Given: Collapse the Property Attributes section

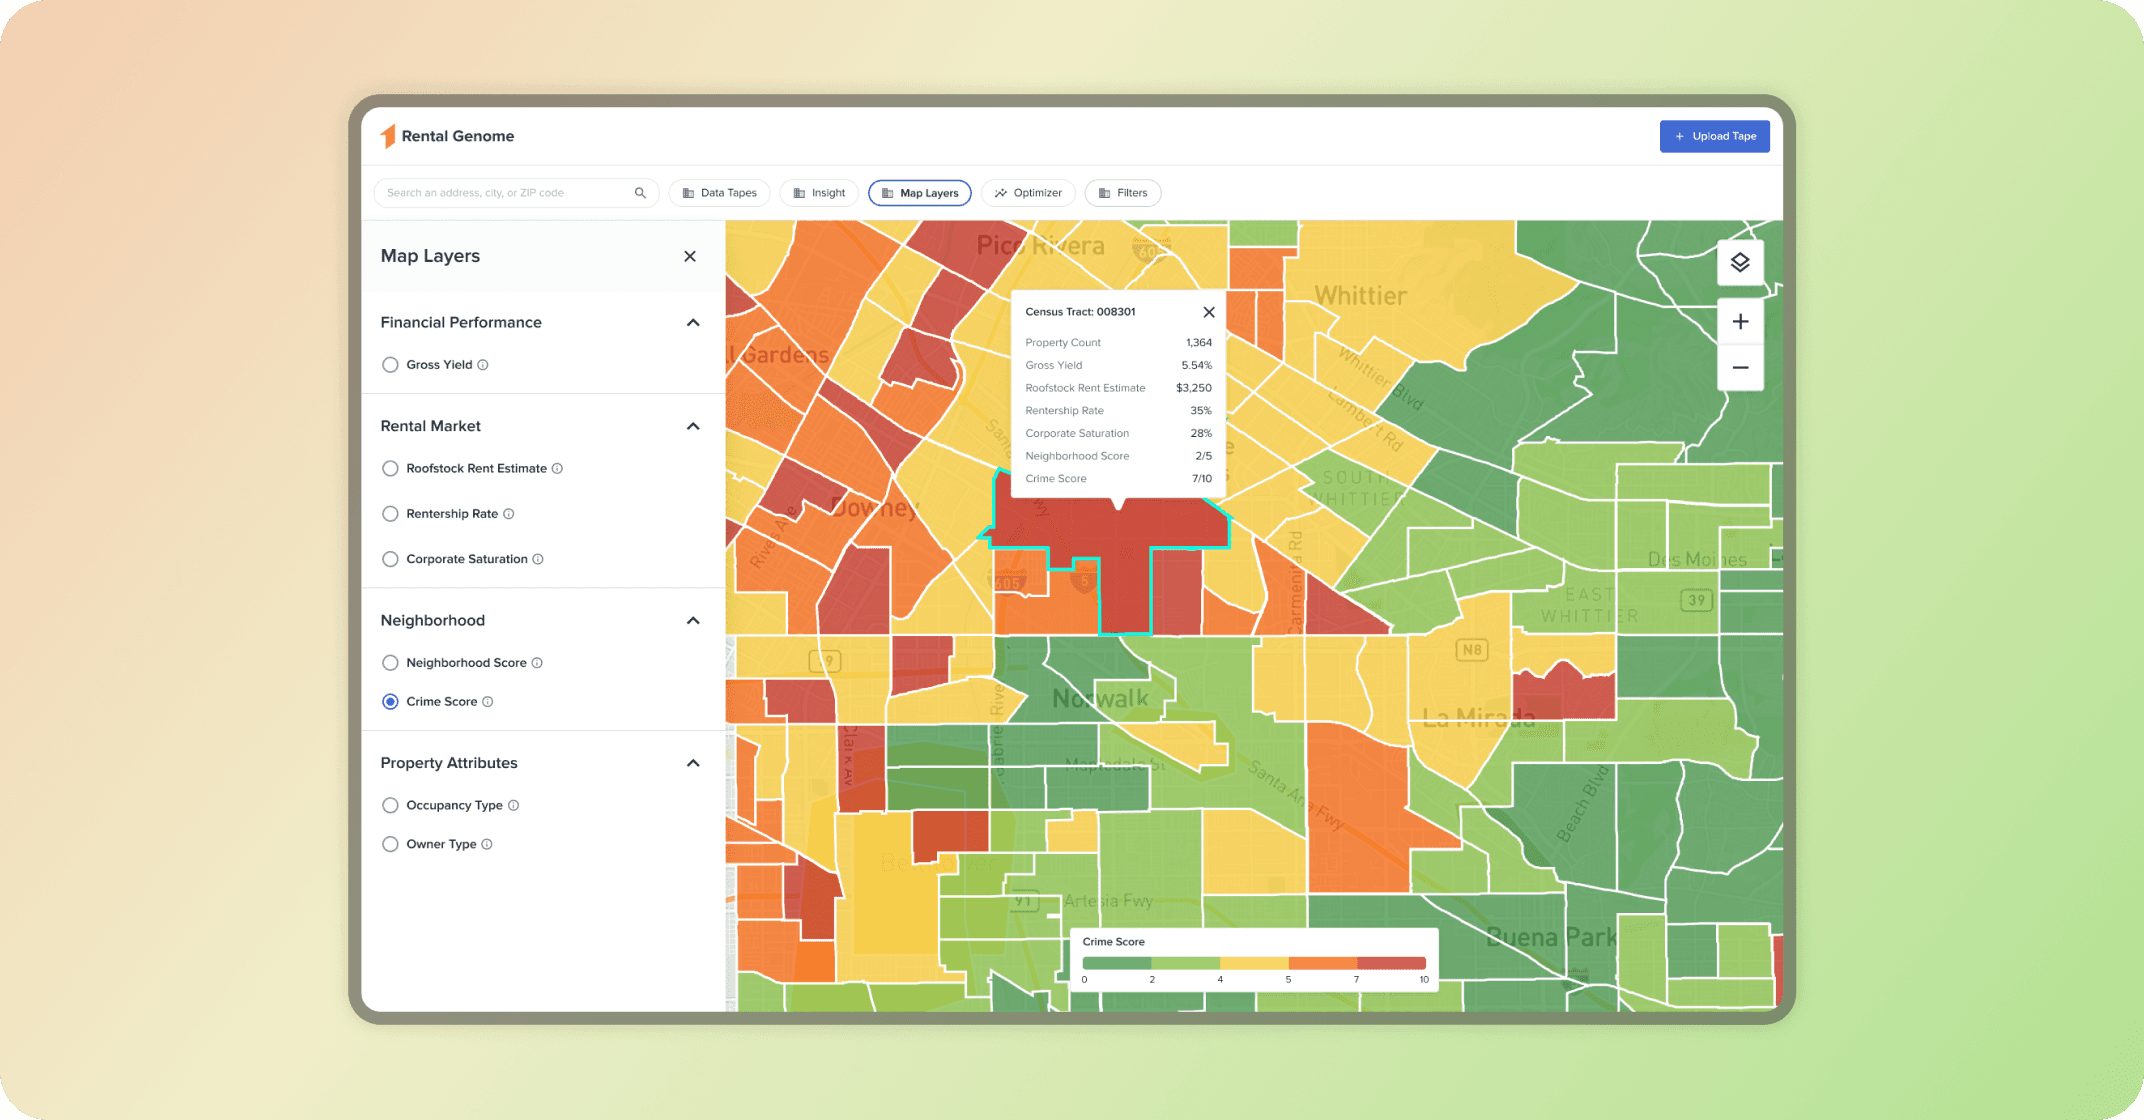Looking at the screenshot, I should pyautogui.click(x=693, y=763).
